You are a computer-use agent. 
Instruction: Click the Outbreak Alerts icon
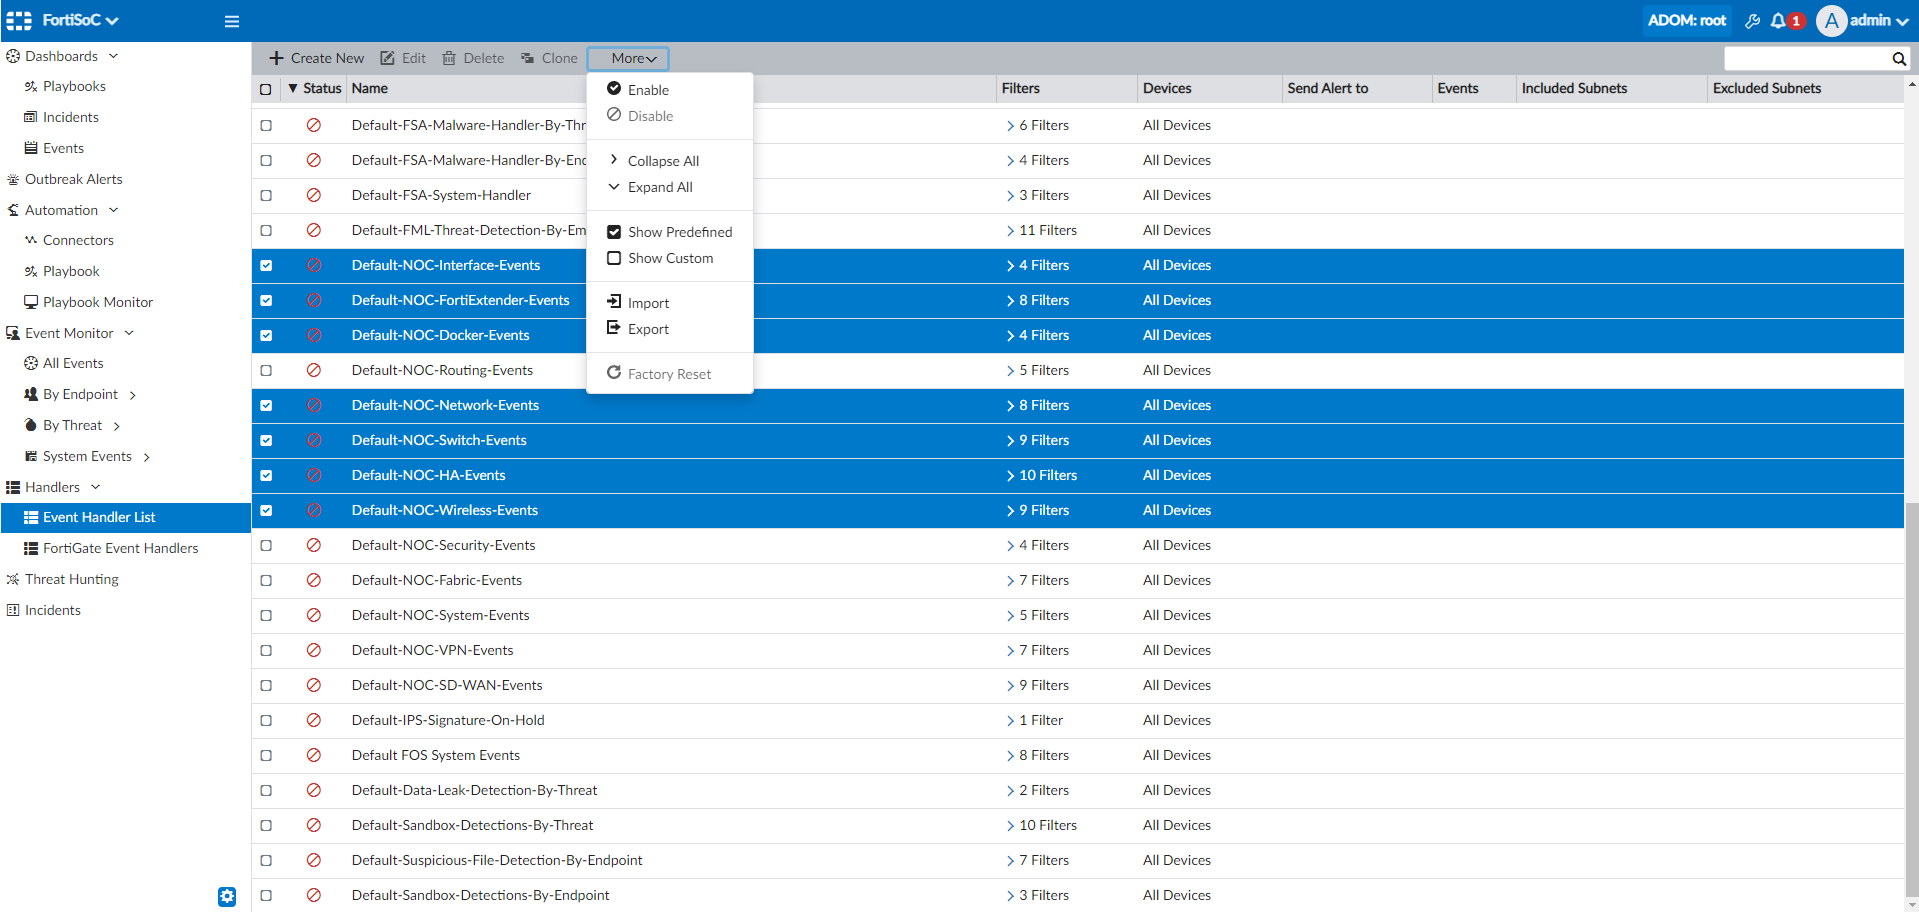13,179
